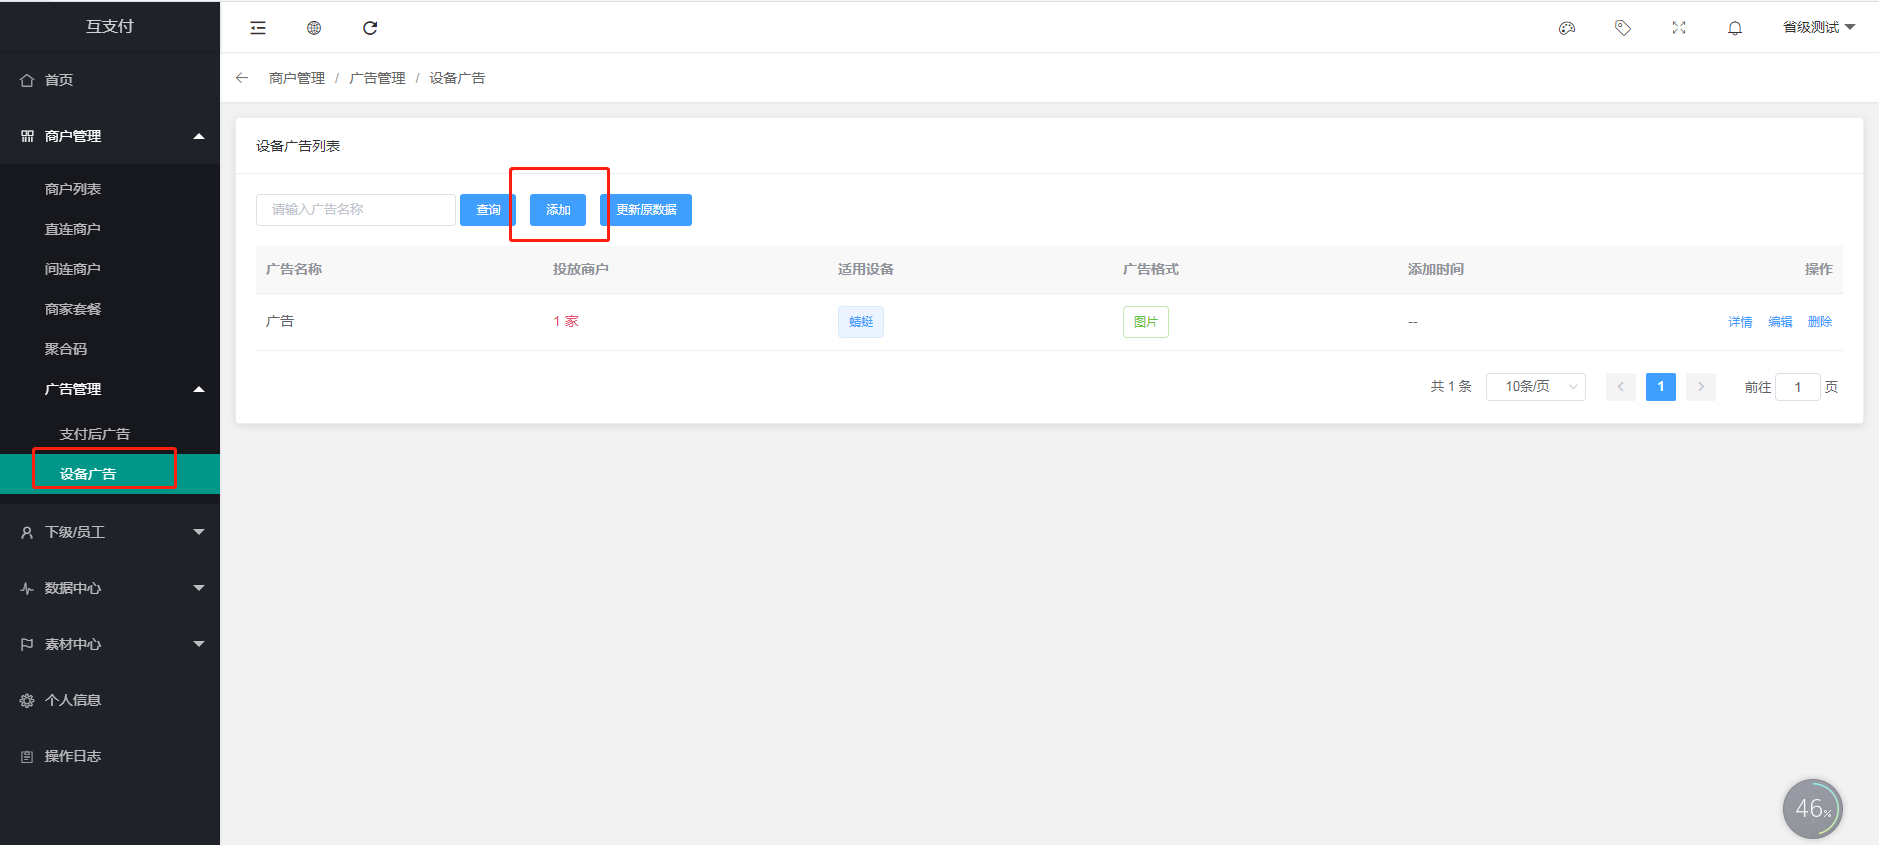Viewport: 1879px width, 845px height.
Task: Open the language globe icon
Action: click(314, 28)
